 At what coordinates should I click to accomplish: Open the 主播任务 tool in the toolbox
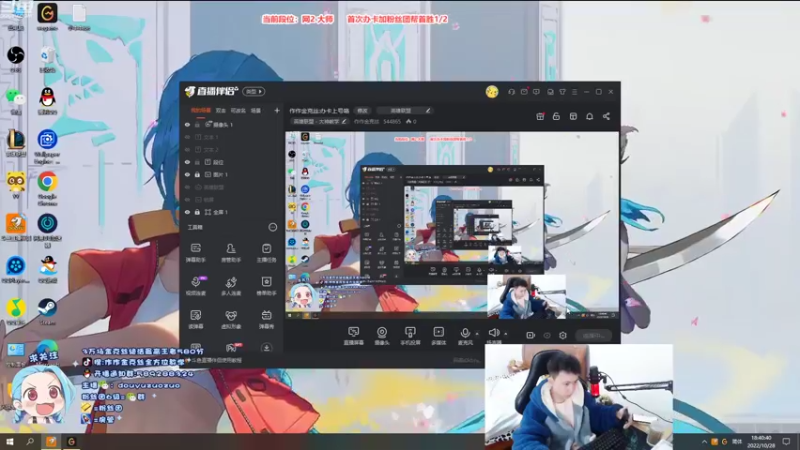pyautogui.click(x=266, y=253)
